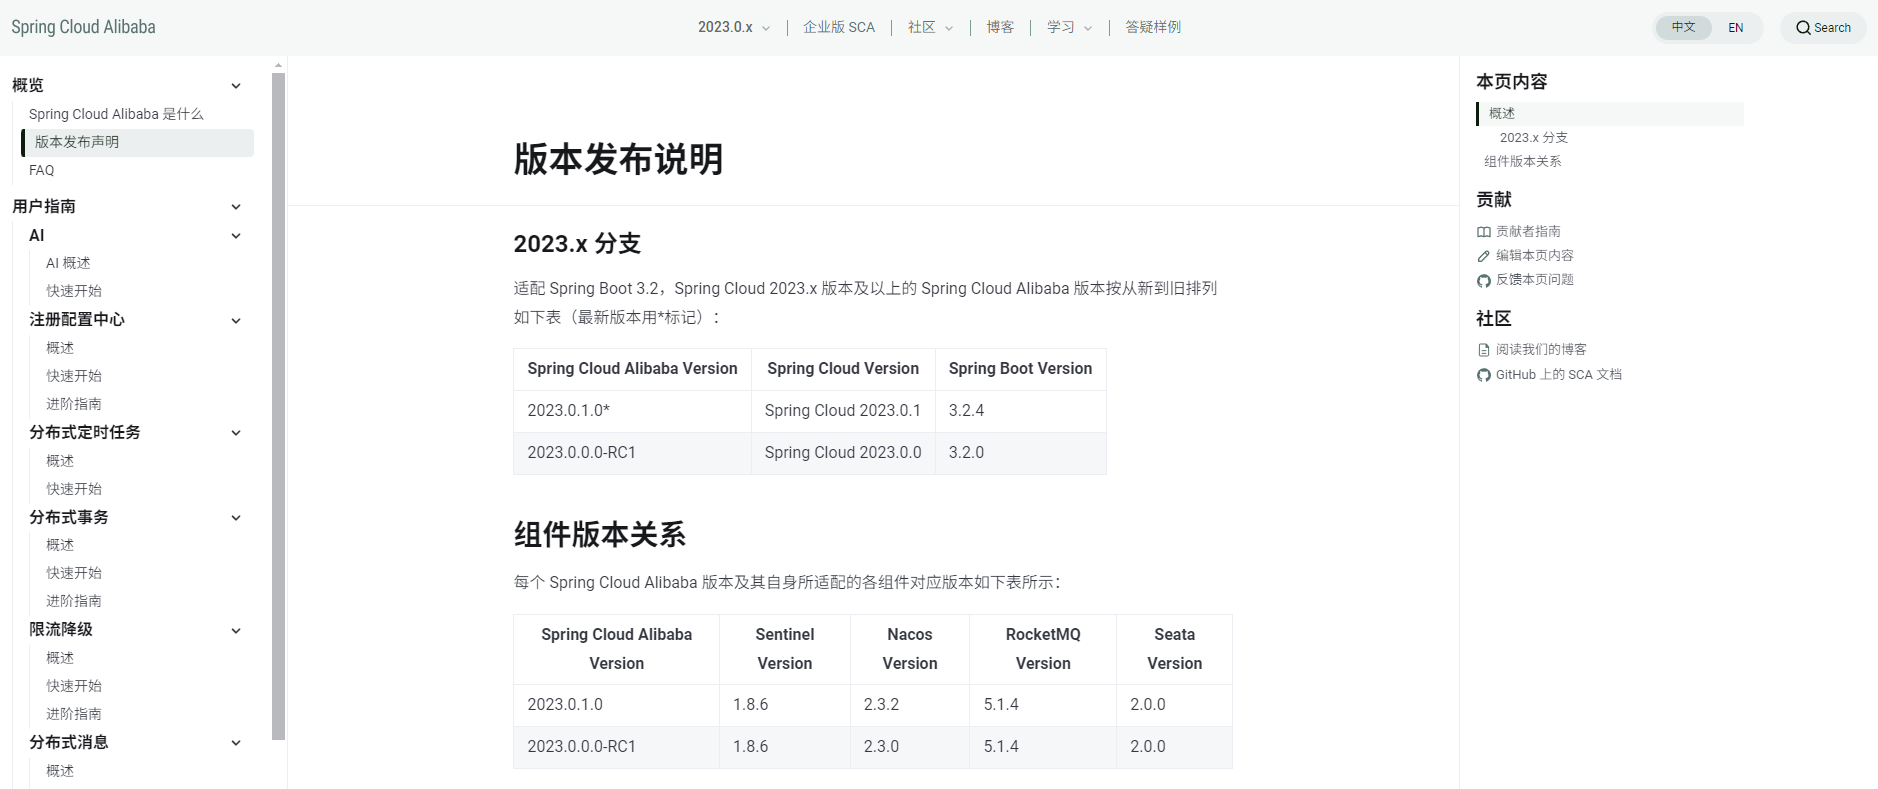Collapse the 分布式定时任务 sidebar group
The image size is (1878, 789).
click(236, 433)
